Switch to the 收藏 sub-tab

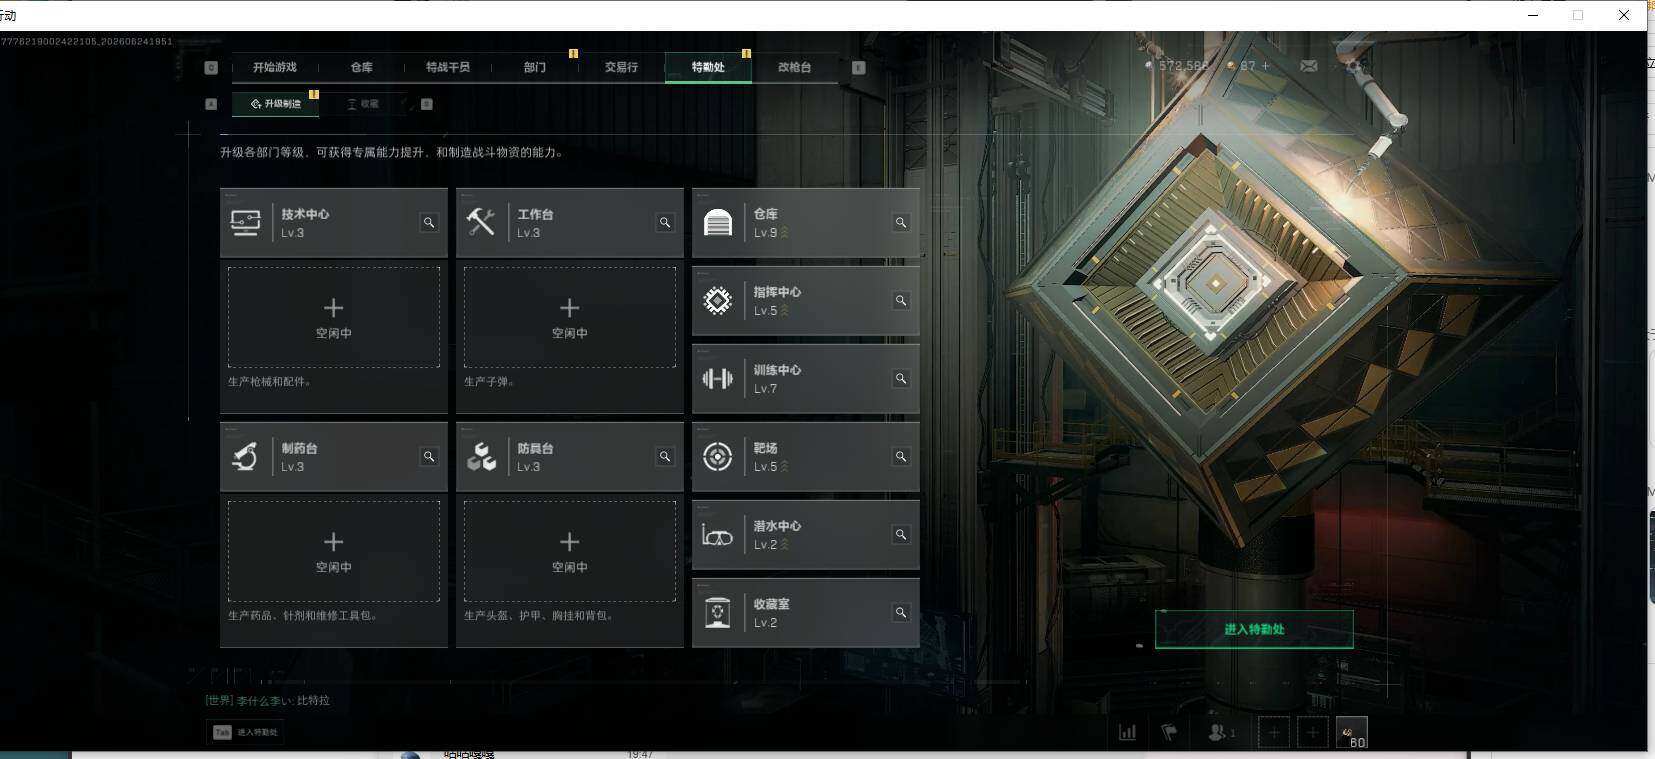[363, 104]
